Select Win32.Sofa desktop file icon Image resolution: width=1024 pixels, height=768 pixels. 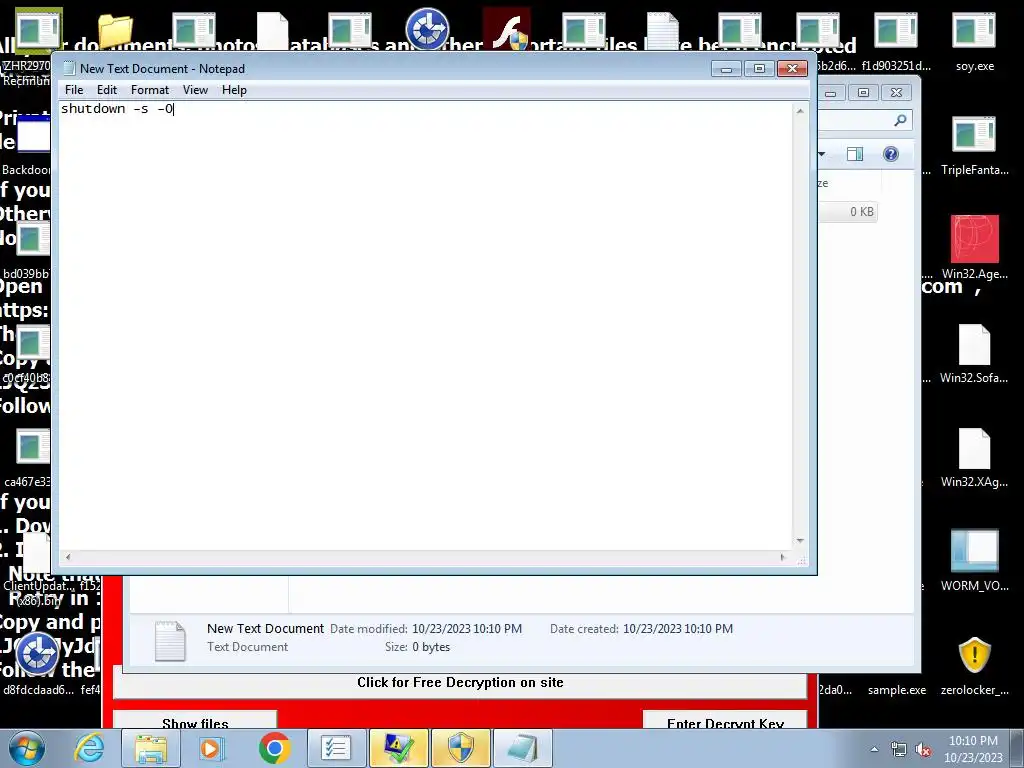974,353
